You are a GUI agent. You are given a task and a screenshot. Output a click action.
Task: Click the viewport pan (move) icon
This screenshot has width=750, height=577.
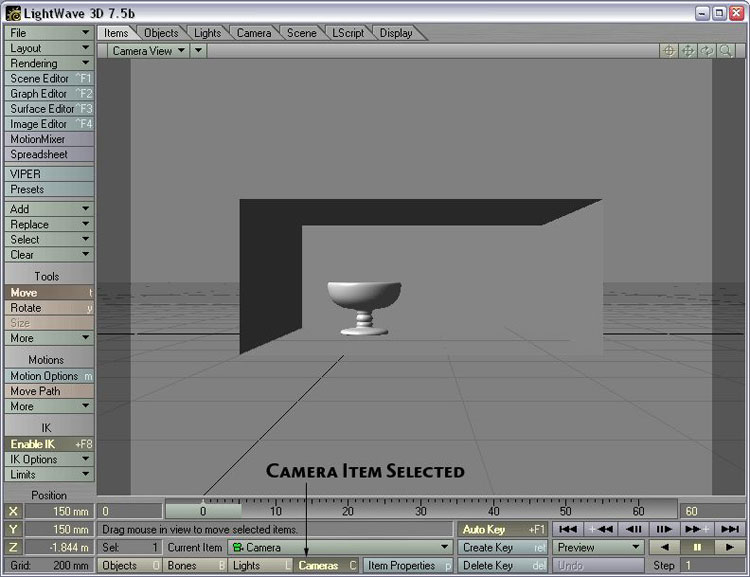(688, 51)
